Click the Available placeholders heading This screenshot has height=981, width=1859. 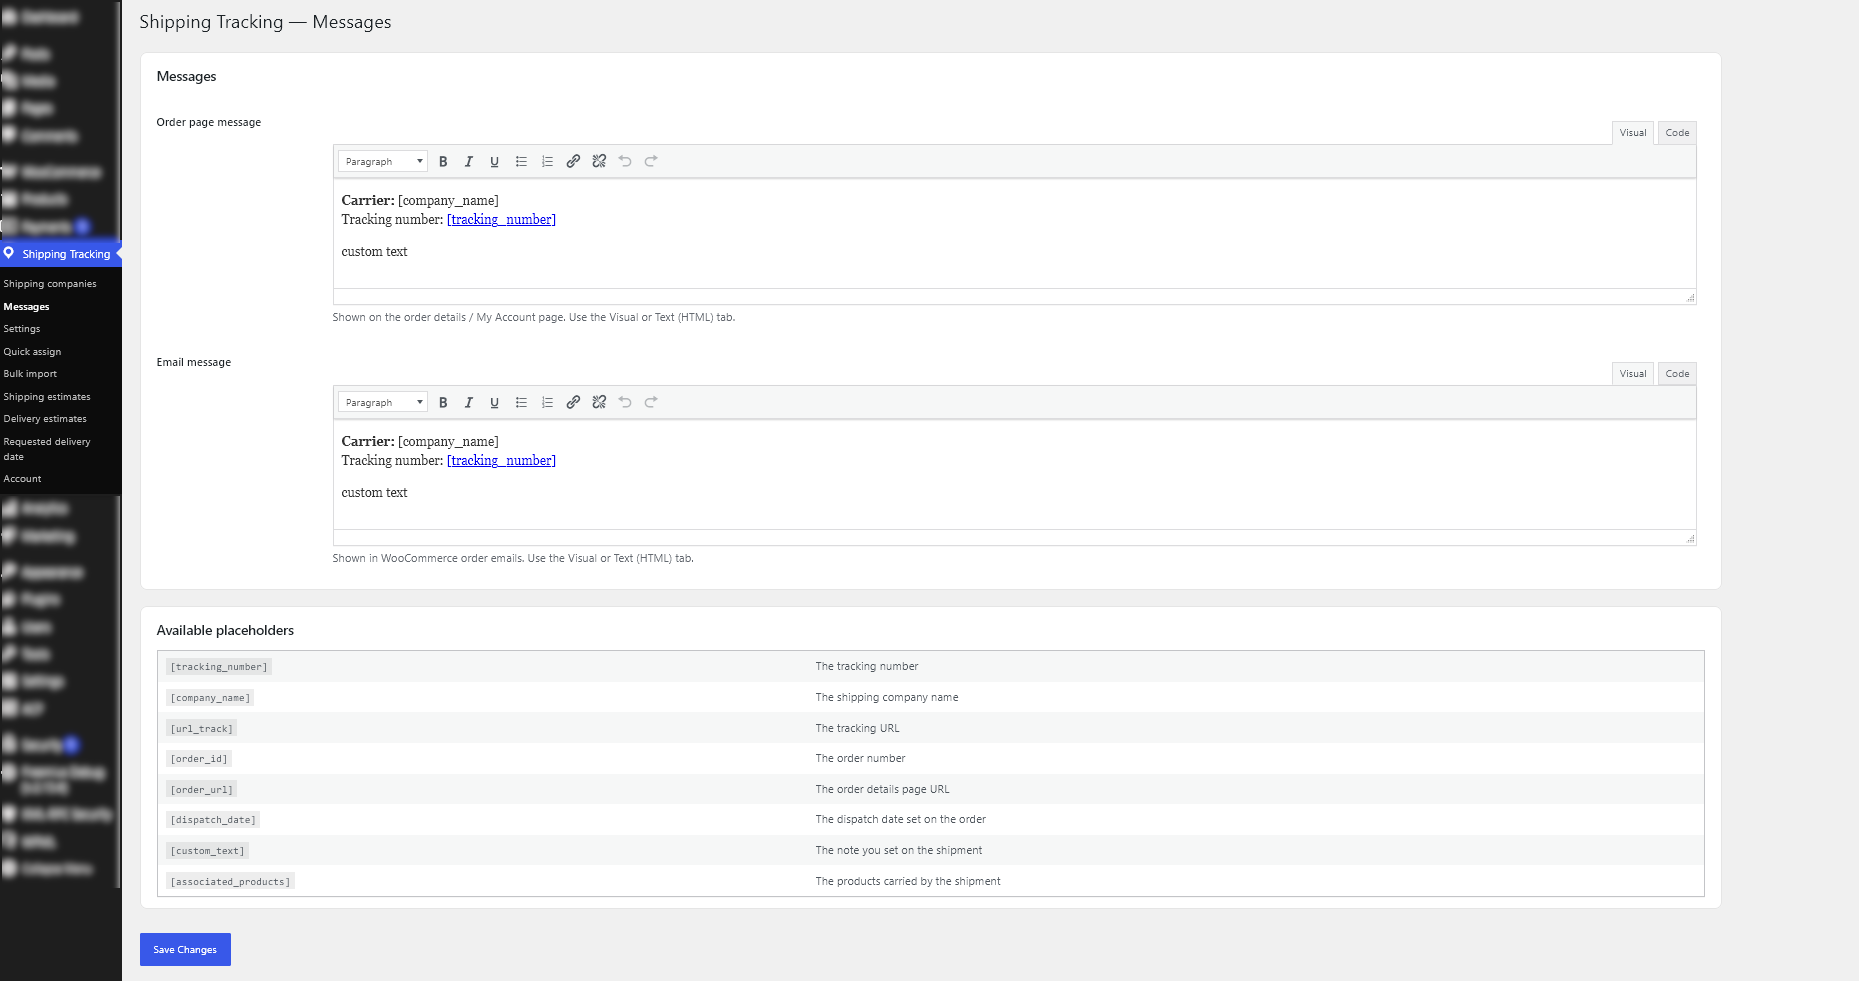[x=225, y=630]
